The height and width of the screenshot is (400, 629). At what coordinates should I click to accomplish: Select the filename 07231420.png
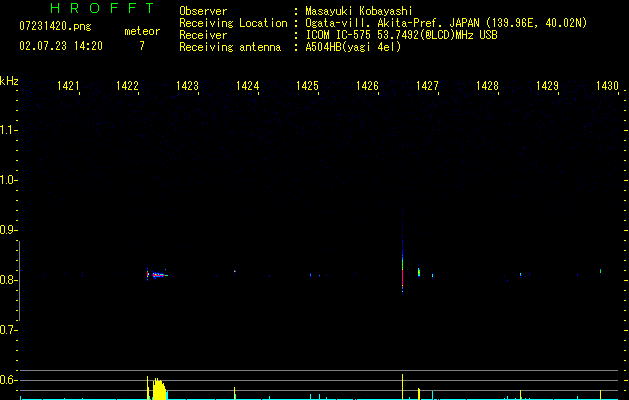[55, 26]
